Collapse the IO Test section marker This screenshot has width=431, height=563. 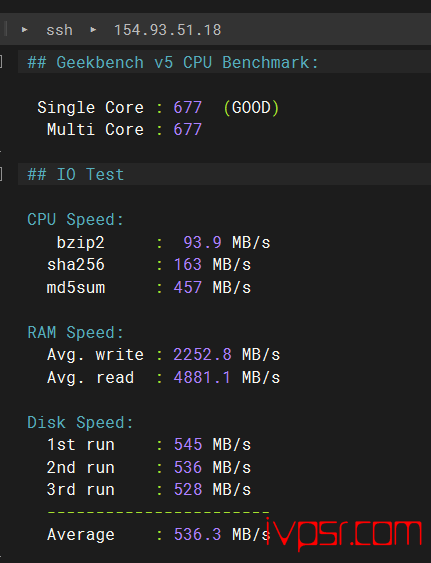pyautogui.click(x=1, y=174)
